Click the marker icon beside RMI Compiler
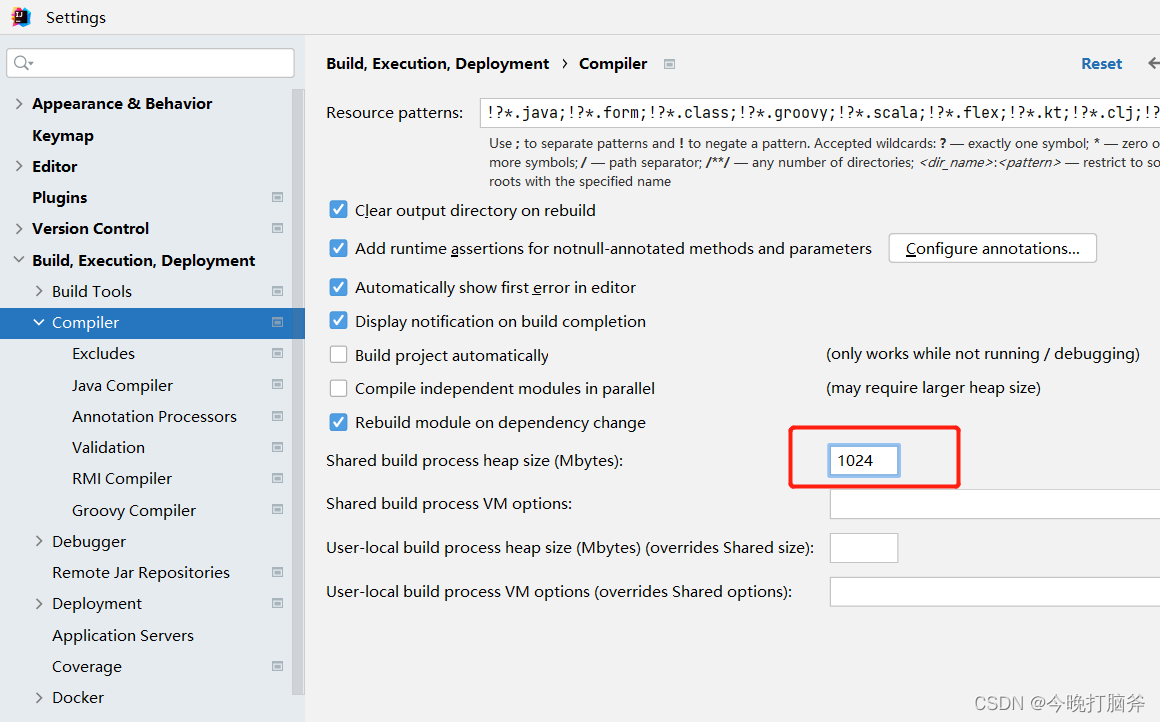The image size is (1160, 722). (x=277, y=478)
